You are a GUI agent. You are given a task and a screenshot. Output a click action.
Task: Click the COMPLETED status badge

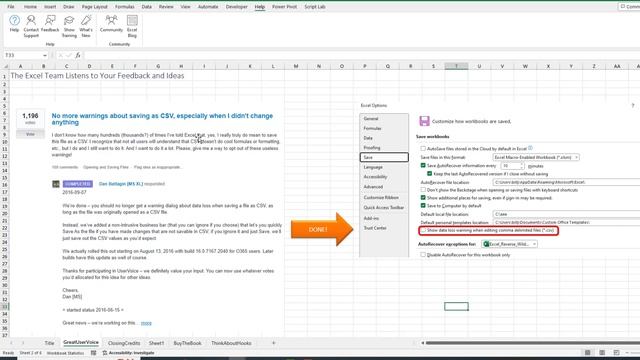pyautogui.click(x=78, y=184)
